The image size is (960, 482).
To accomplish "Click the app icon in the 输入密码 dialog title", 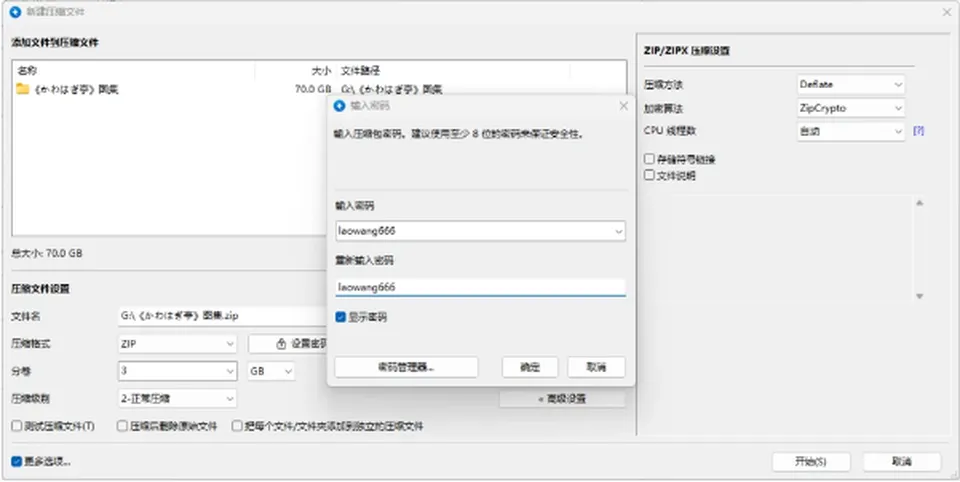I will [339, 106].
